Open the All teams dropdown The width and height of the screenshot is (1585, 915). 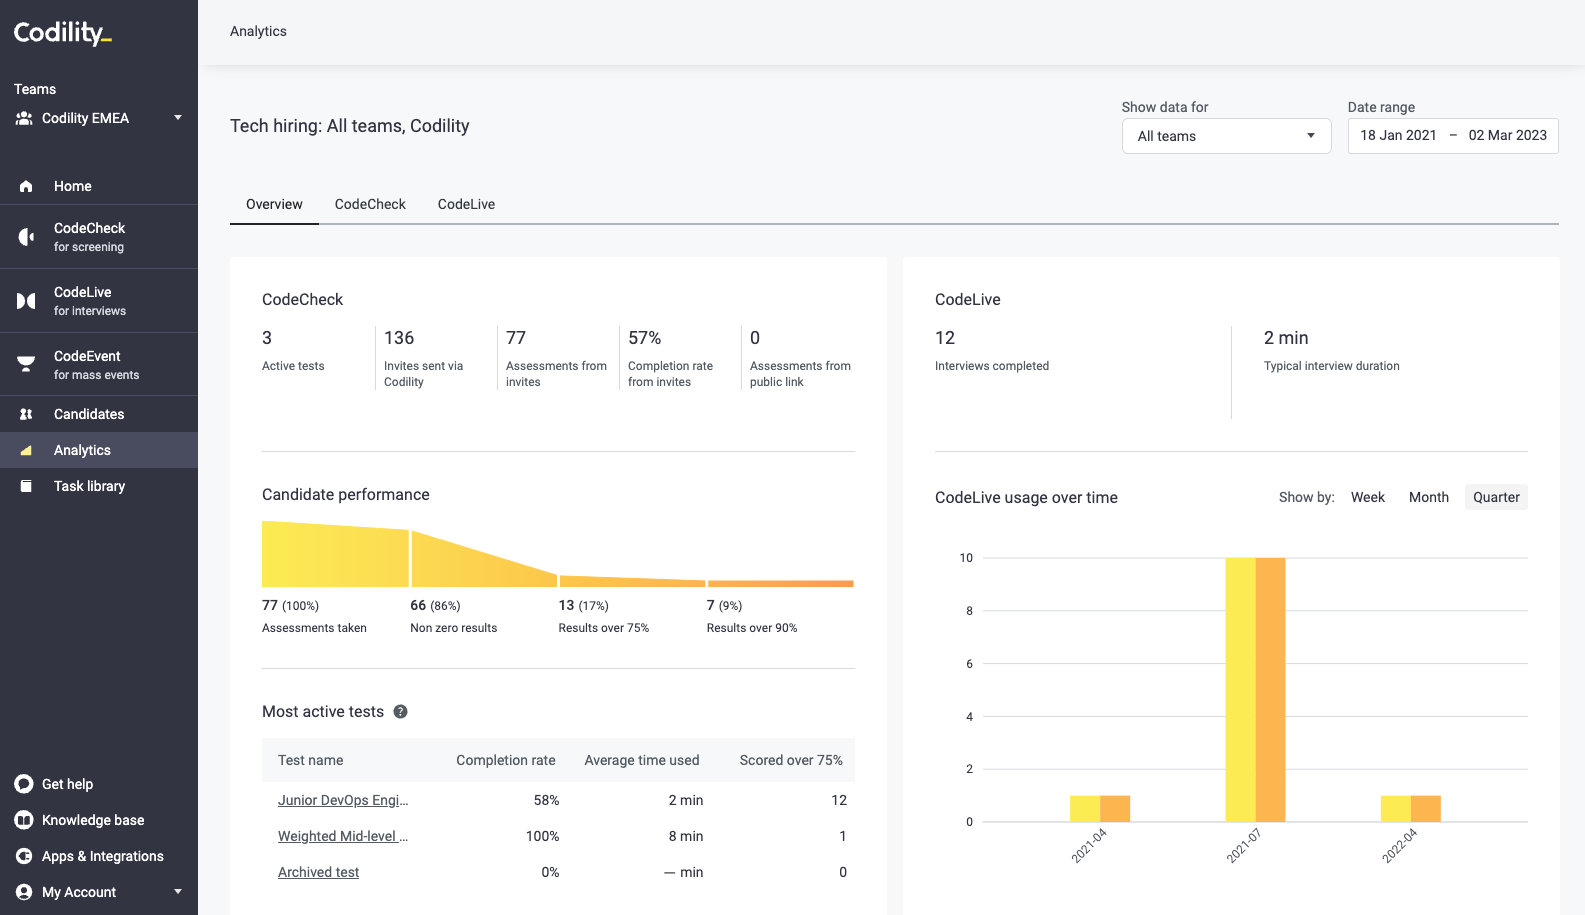[1226, 136]
